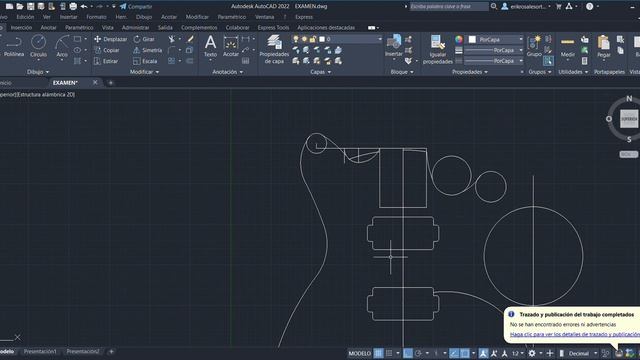This screenshot has width=640, height=360.
Task: Toggle layer 0 lock icon
Action: [313, 39]
